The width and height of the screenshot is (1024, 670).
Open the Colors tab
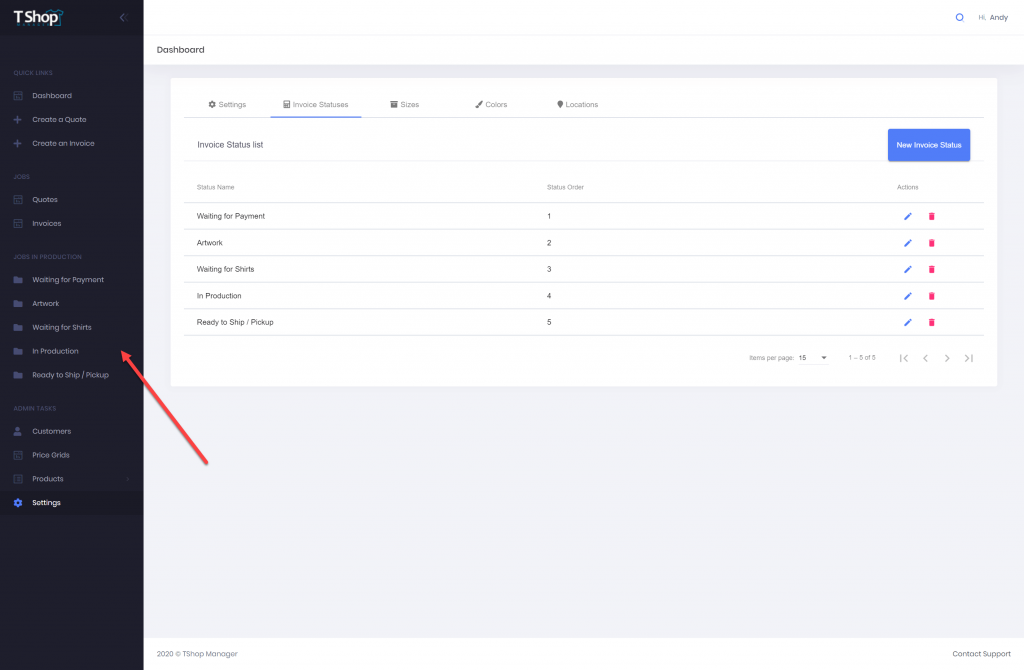click(x=491, y=104)
